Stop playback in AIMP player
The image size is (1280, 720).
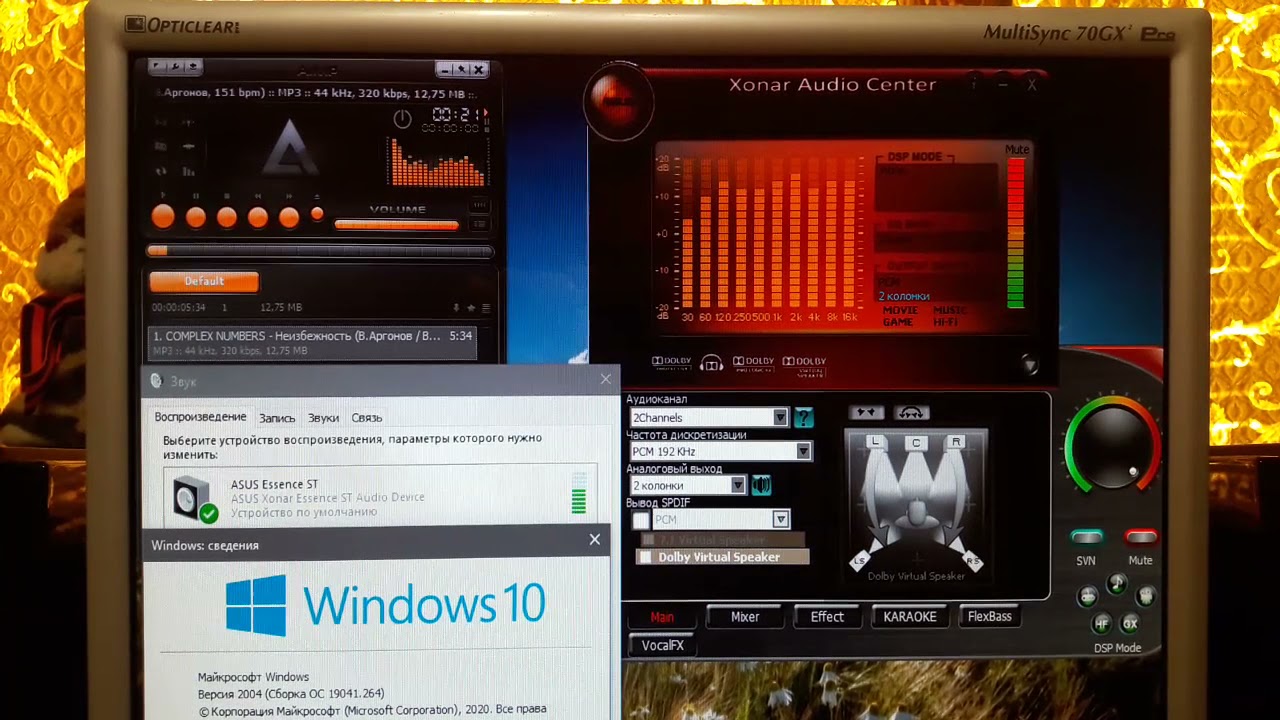click(x=227, y=216)
